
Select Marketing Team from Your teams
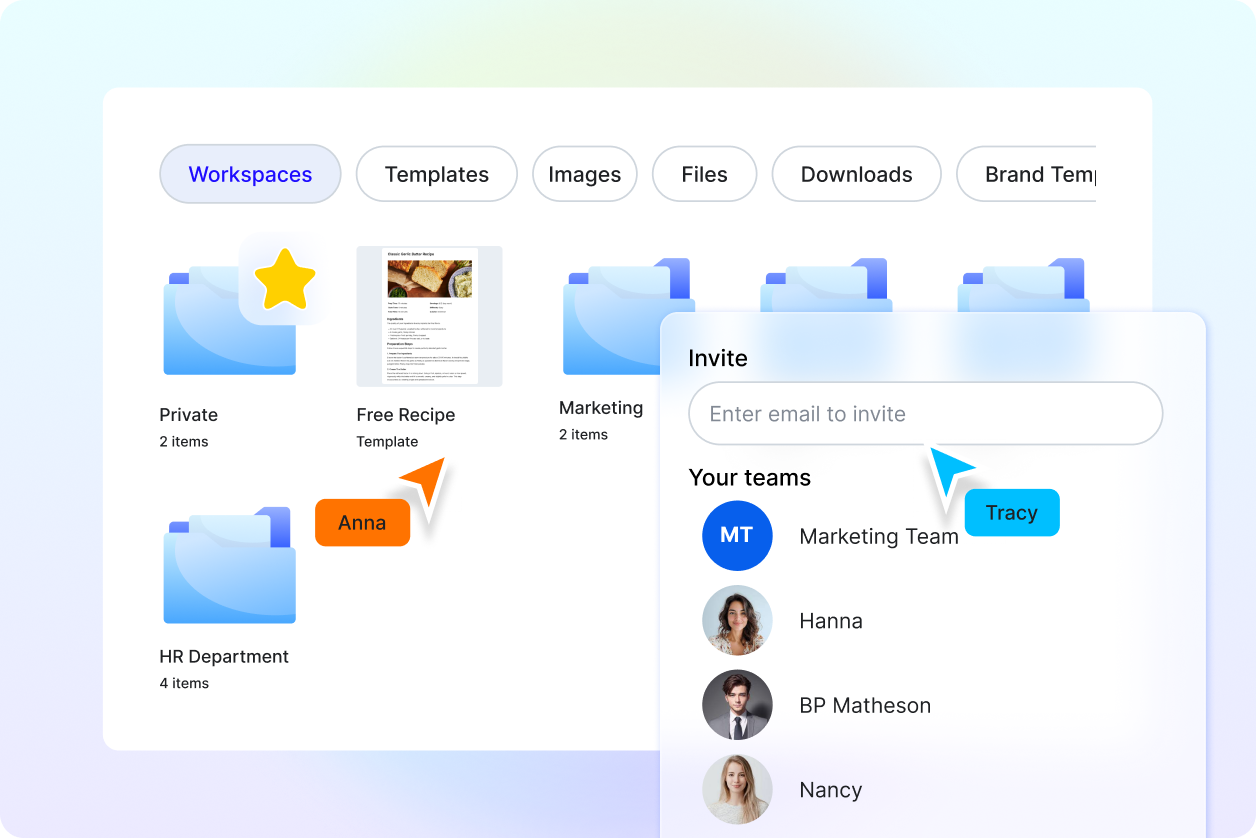879,536
